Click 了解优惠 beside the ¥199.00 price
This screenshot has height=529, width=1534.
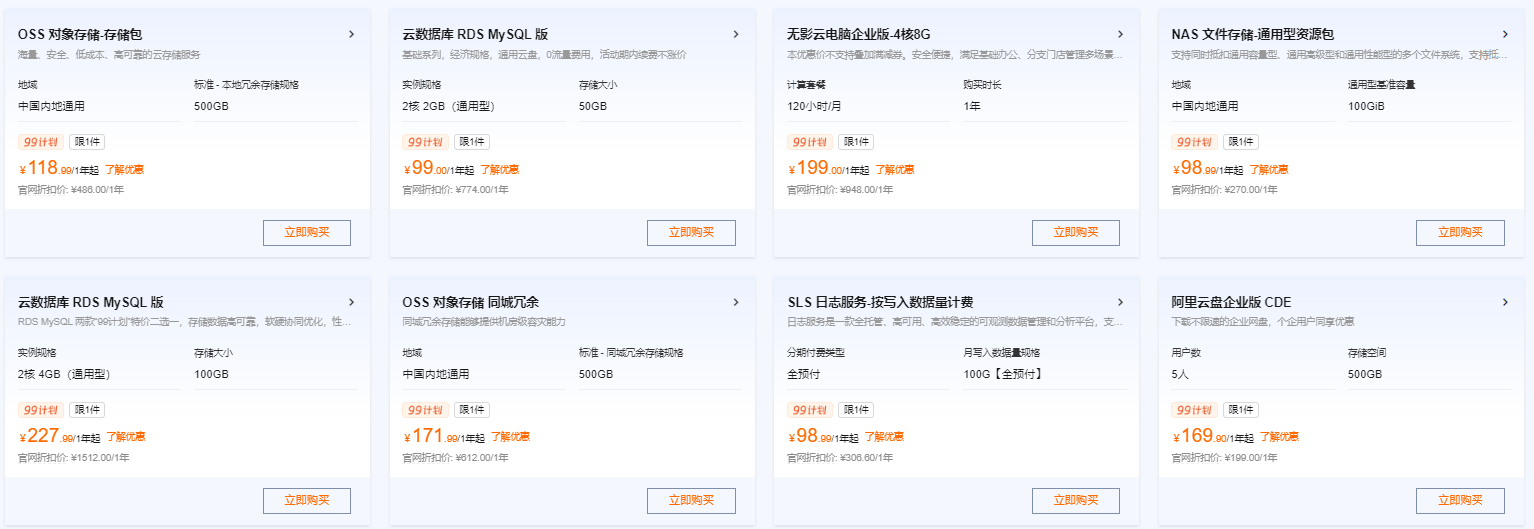point(894,170)
